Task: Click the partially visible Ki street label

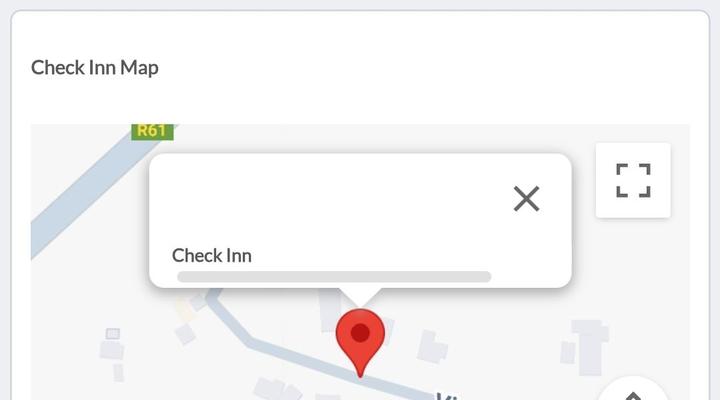Action: click(x=448, y=396)
